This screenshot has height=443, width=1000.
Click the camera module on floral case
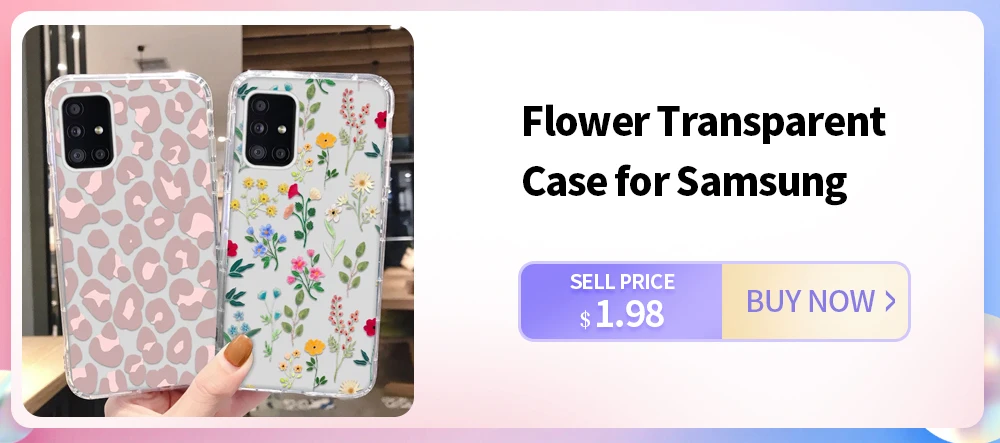click(270, 129)
